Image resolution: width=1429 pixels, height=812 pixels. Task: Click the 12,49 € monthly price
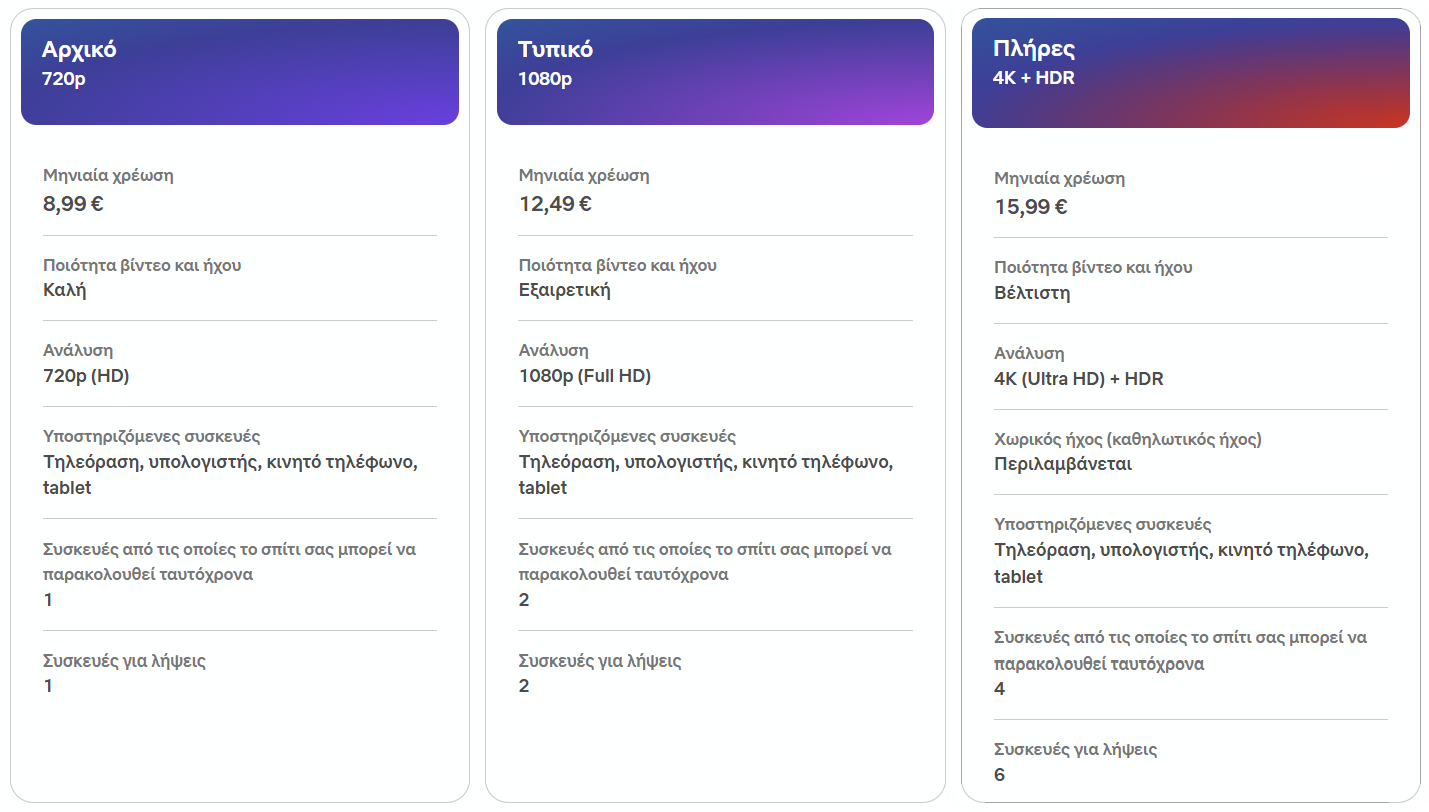[555, 204]
